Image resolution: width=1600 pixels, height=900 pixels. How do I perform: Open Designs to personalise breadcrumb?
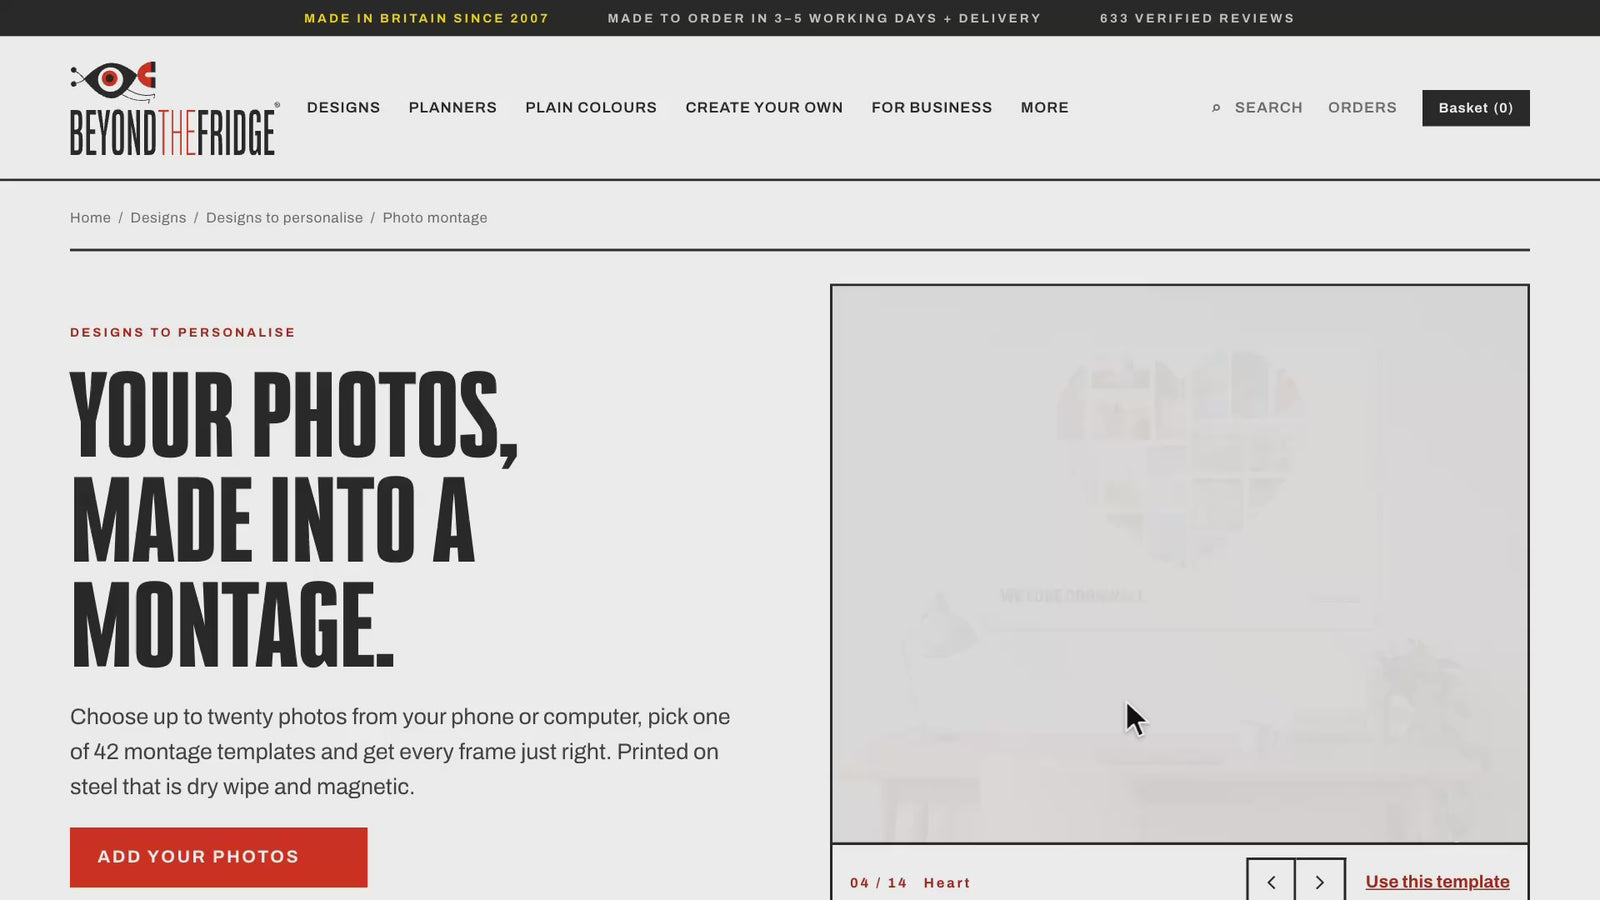[284, 218]
